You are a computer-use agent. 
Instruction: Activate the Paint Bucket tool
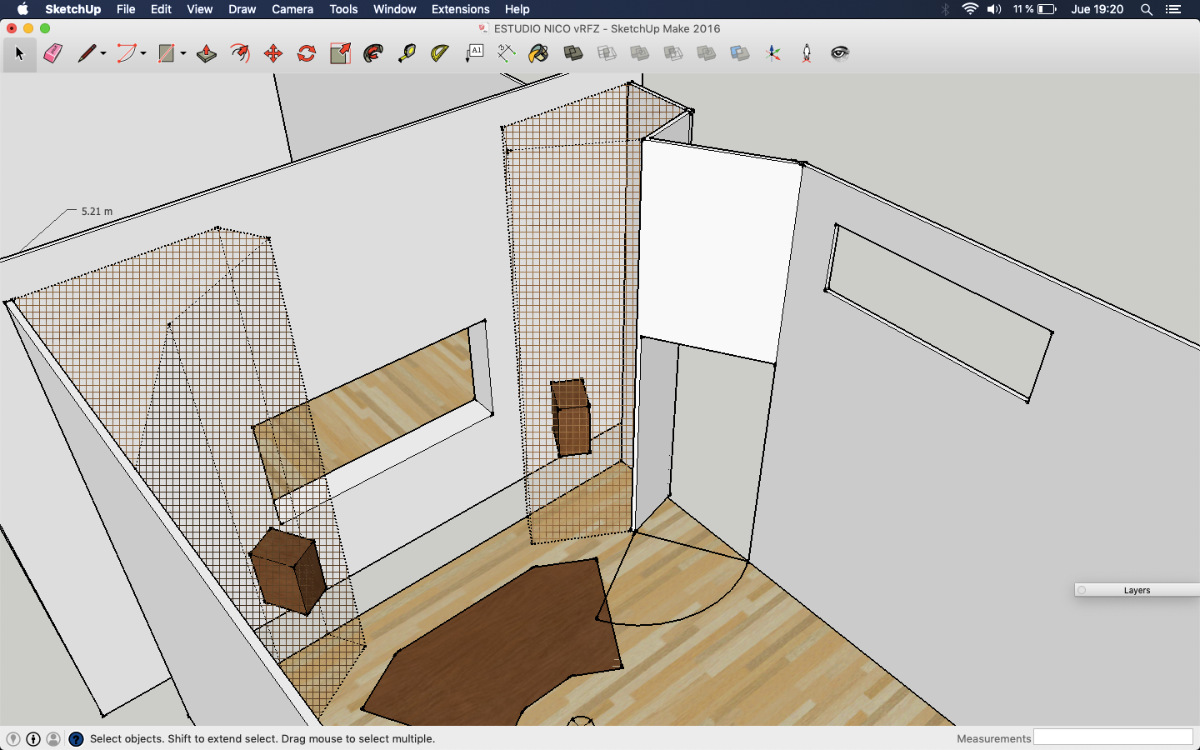tap(539, 54)
